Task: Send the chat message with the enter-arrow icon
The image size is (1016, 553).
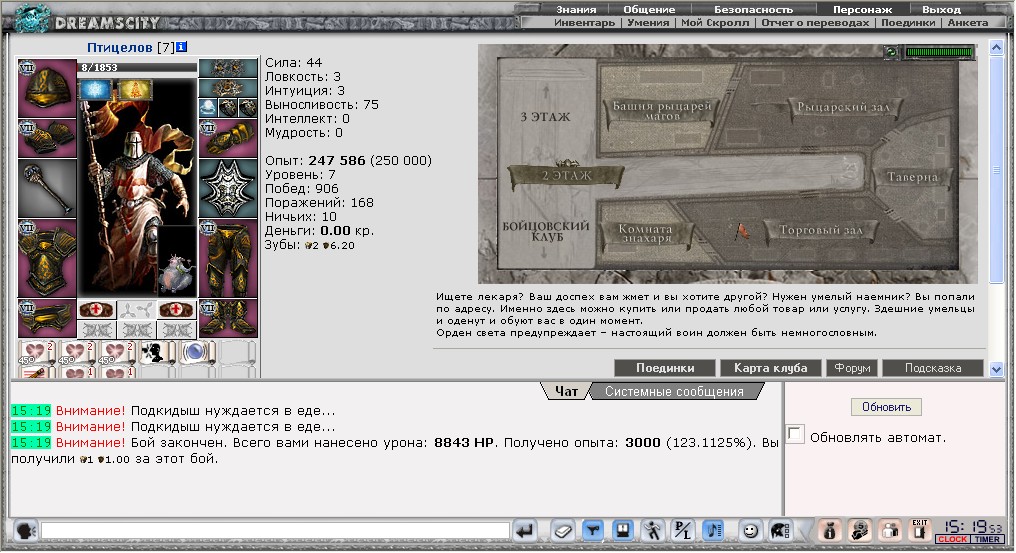Action: point(525,531)
